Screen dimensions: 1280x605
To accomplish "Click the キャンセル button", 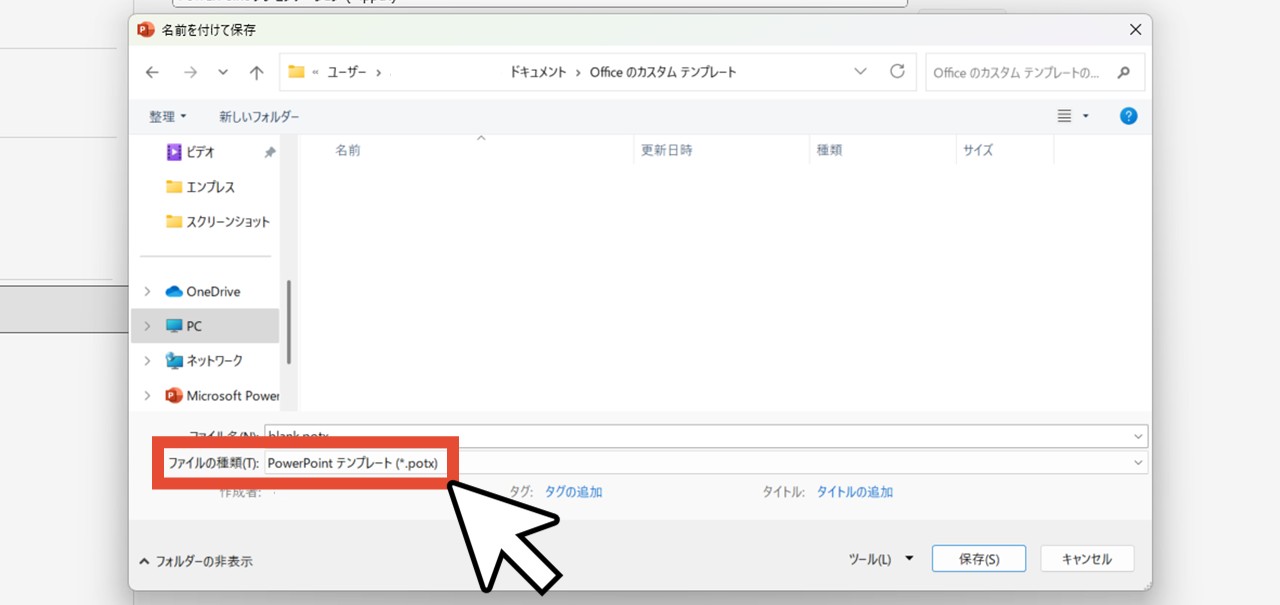I will pyautogui.click(x=1087, y=559).
